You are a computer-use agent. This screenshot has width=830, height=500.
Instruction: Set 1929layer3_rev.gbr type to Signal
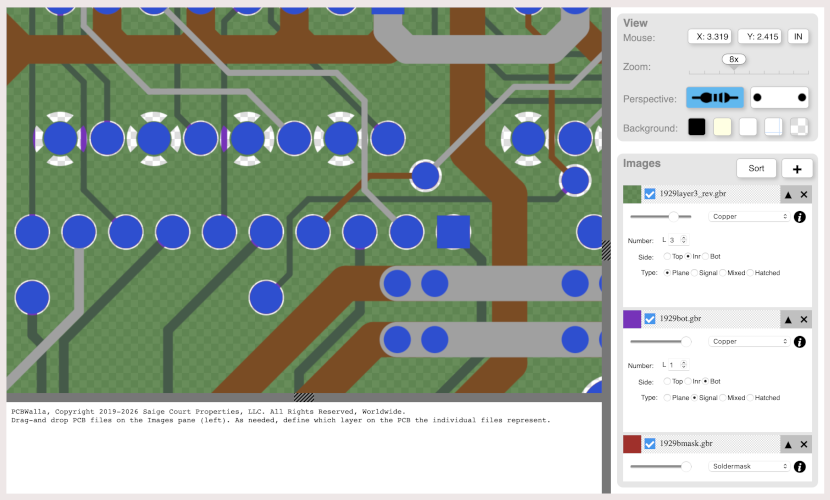[696, 273]
